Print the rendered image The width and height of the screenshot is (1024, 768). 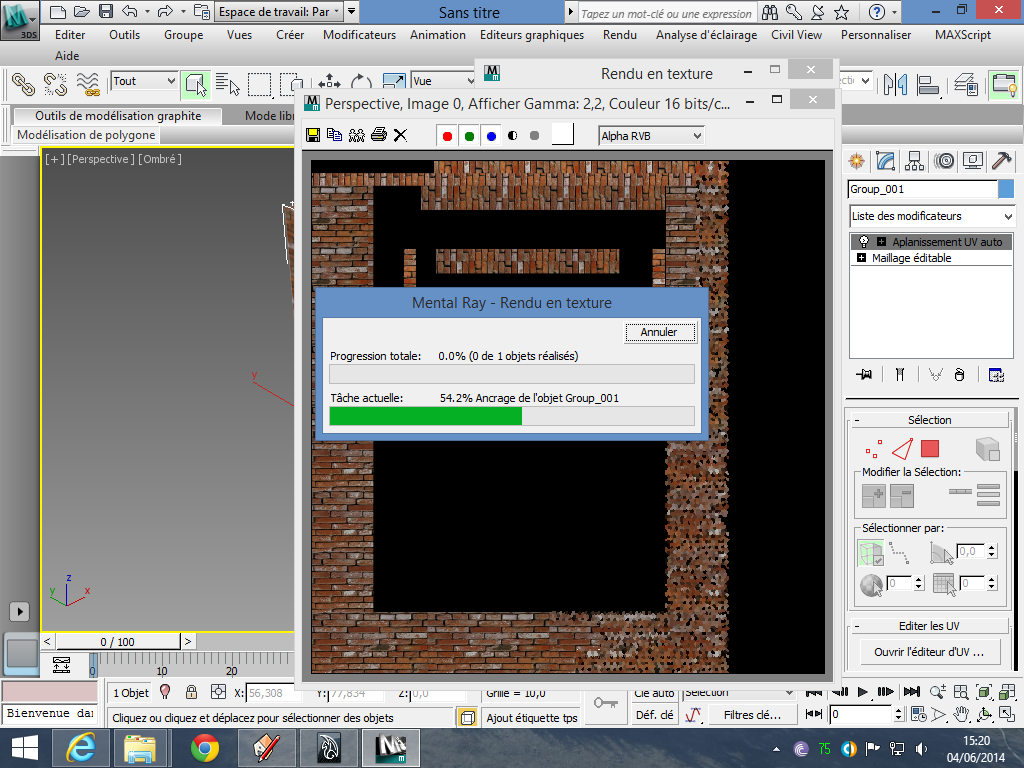click(x=379, y=135)
